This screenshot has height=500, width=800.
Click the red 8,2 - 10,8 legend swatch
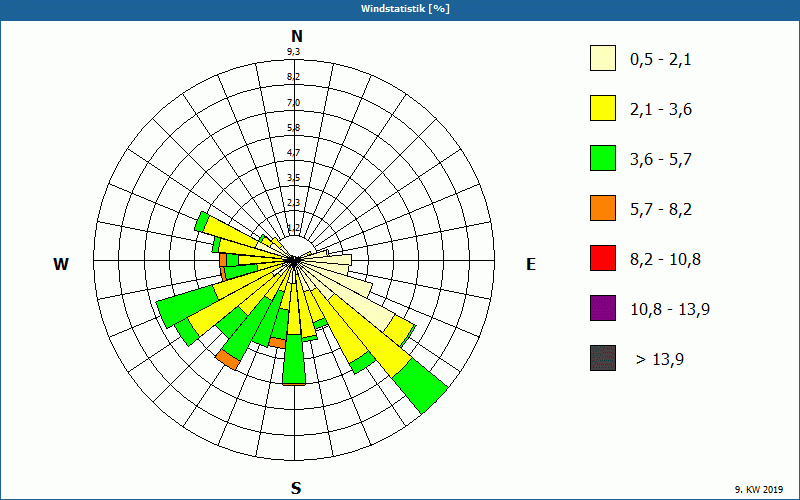point(603,258)
